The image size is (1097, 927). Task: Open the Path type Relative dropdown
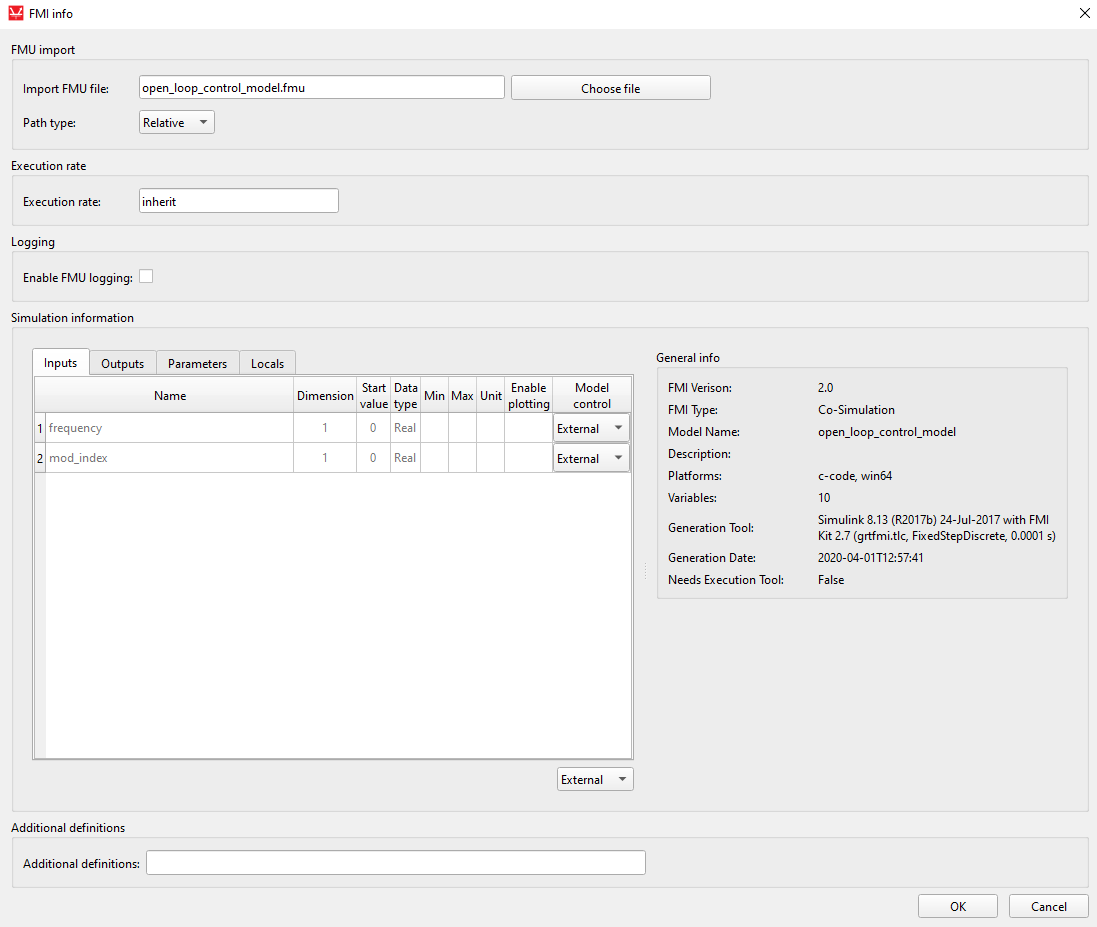176,123
